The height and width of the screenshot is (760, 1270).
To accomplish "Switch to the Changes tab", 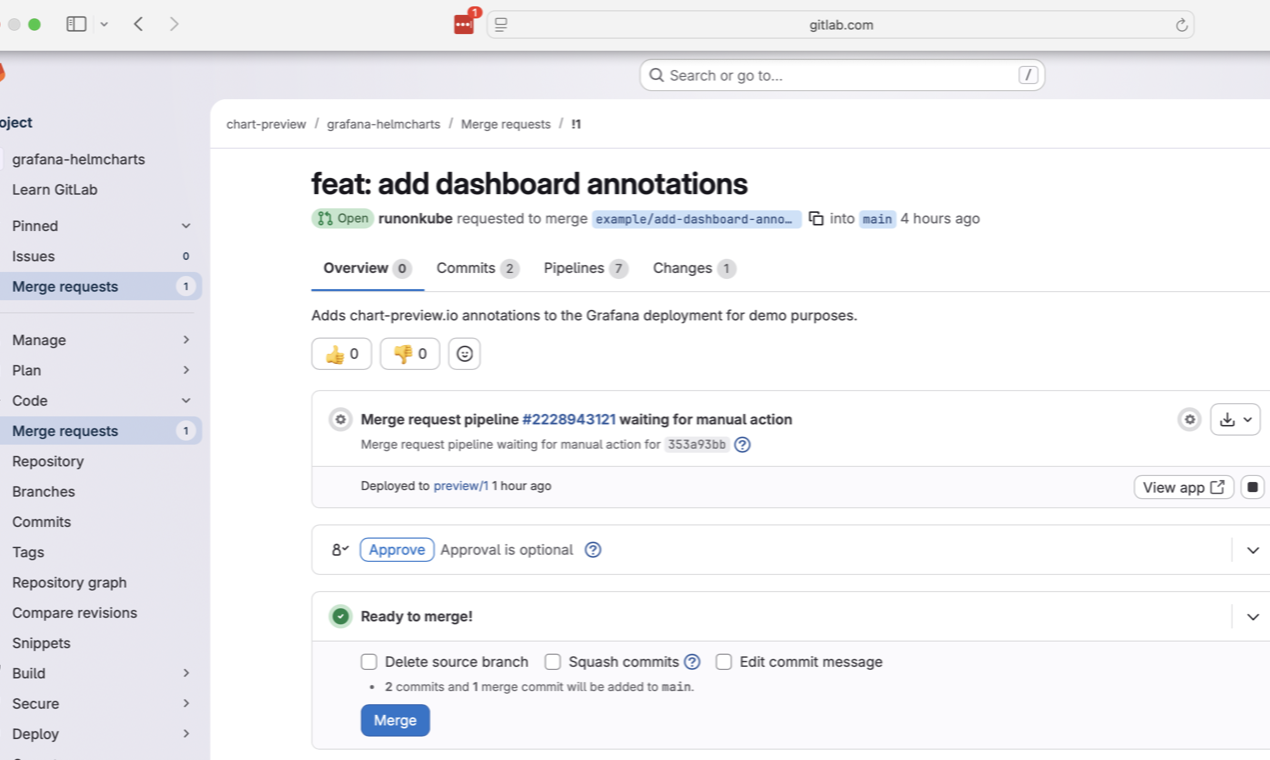I will 695,268.
